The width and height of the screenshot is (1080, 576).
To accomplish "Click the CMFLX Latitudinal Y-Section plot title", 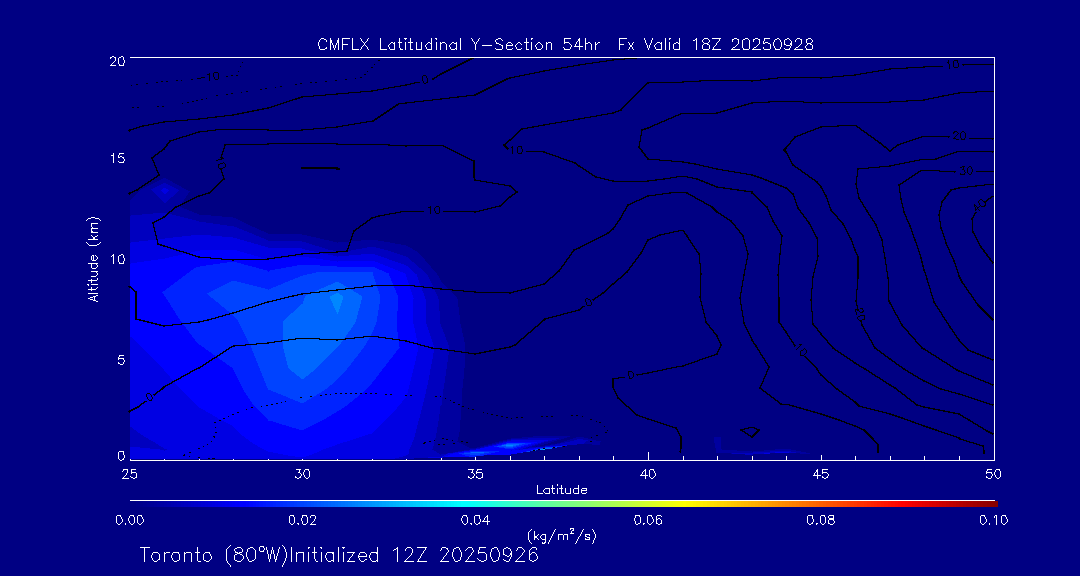I will 564,44.
